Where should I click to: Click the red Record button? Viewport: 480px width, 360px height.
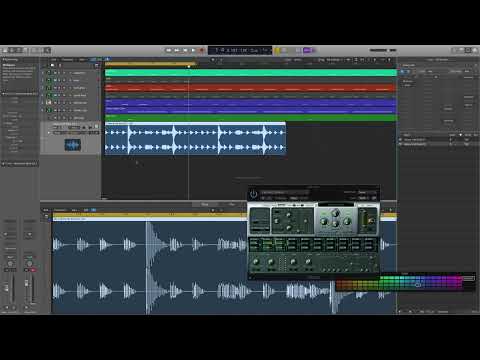pyautogui.click(x=201, y=50)
